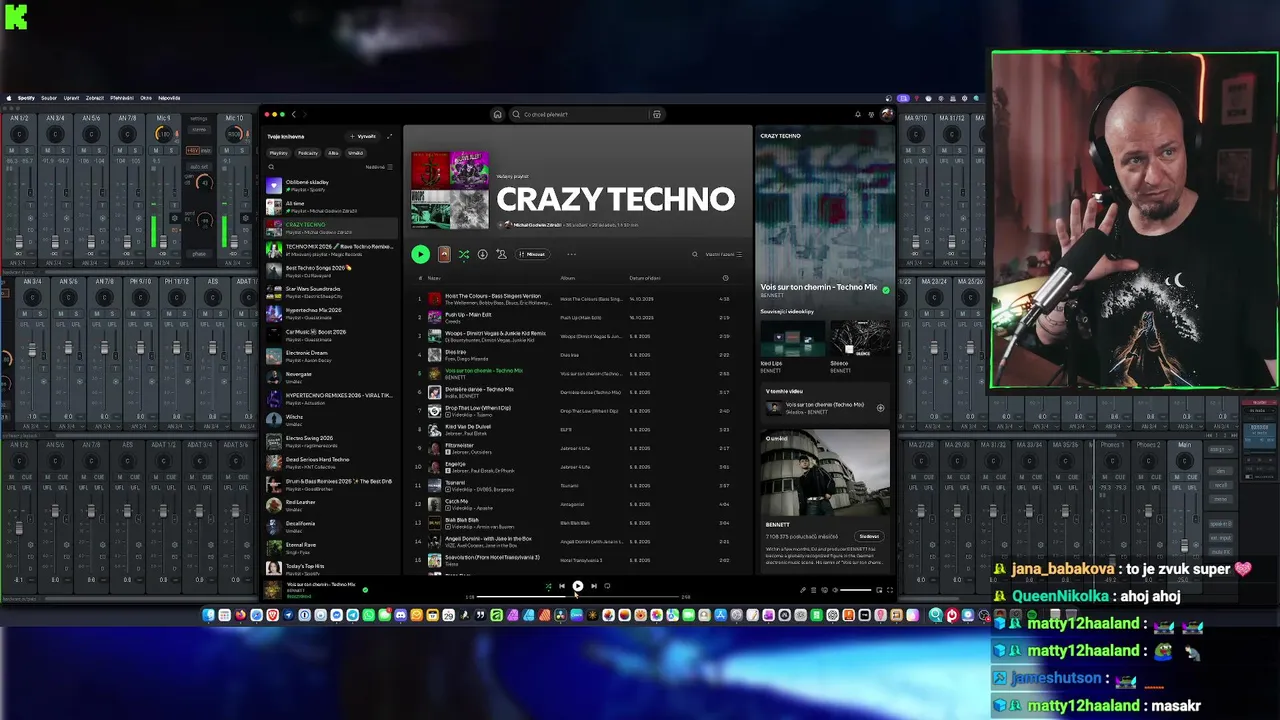Open the connect-to-device icon in the player bar
Screen dimensions: 1280x720
click(x=824, y=590)
